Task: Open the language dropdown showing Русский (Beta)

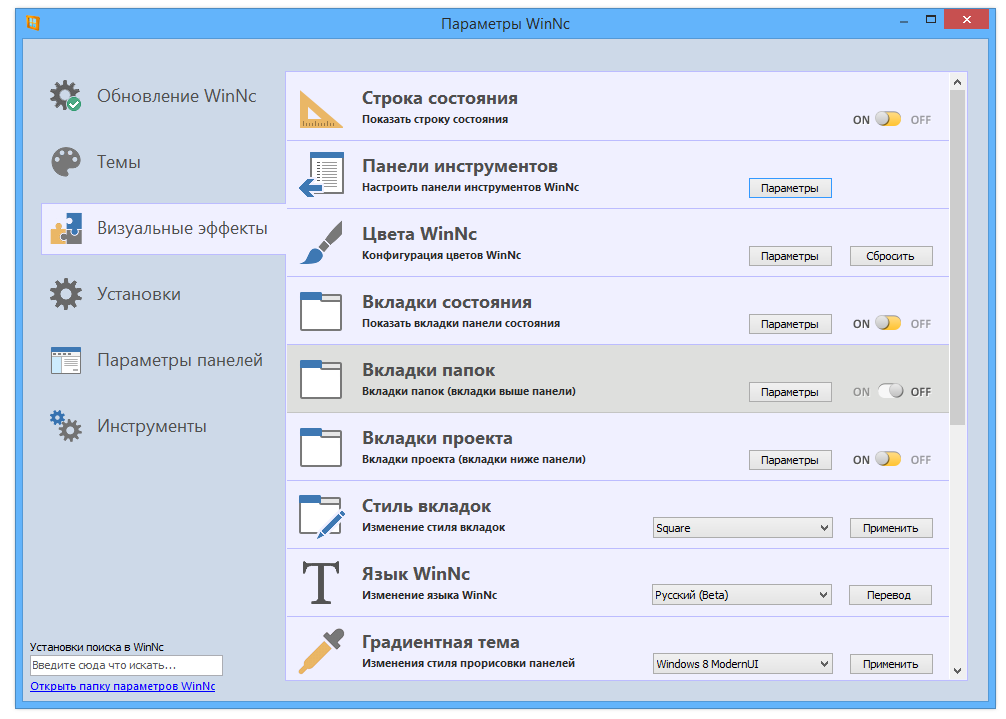Action: pyautogui.click(x=741, y=594)
